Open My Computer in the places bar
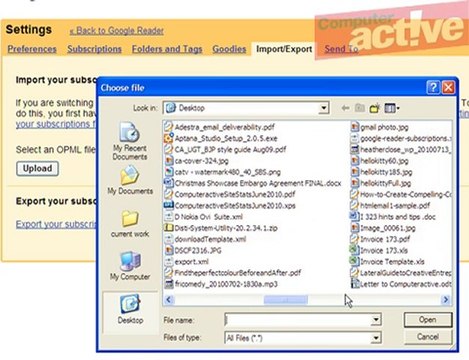The height and width of the screenshot is (360, 469). pyautogui.click(x=130, y=266)
